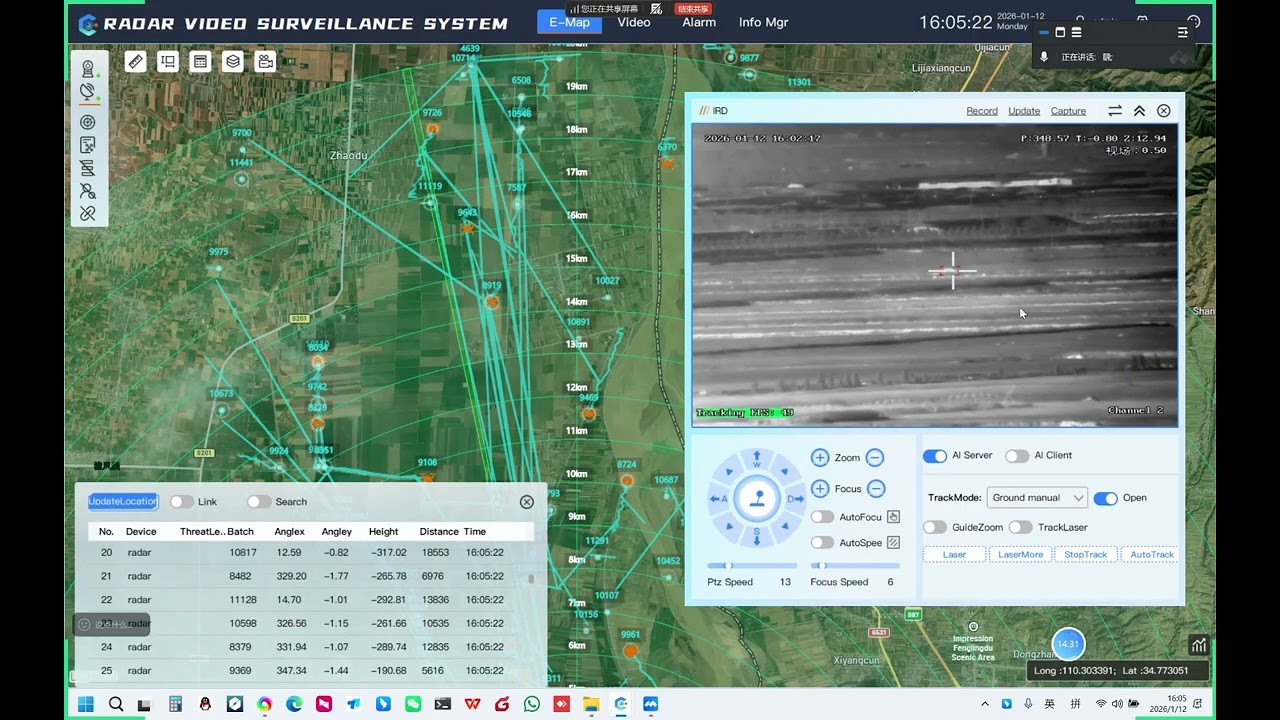Viewport: 1280px width, 720px height.
Task: Select the ruler measurement tool
Action: 136,62
